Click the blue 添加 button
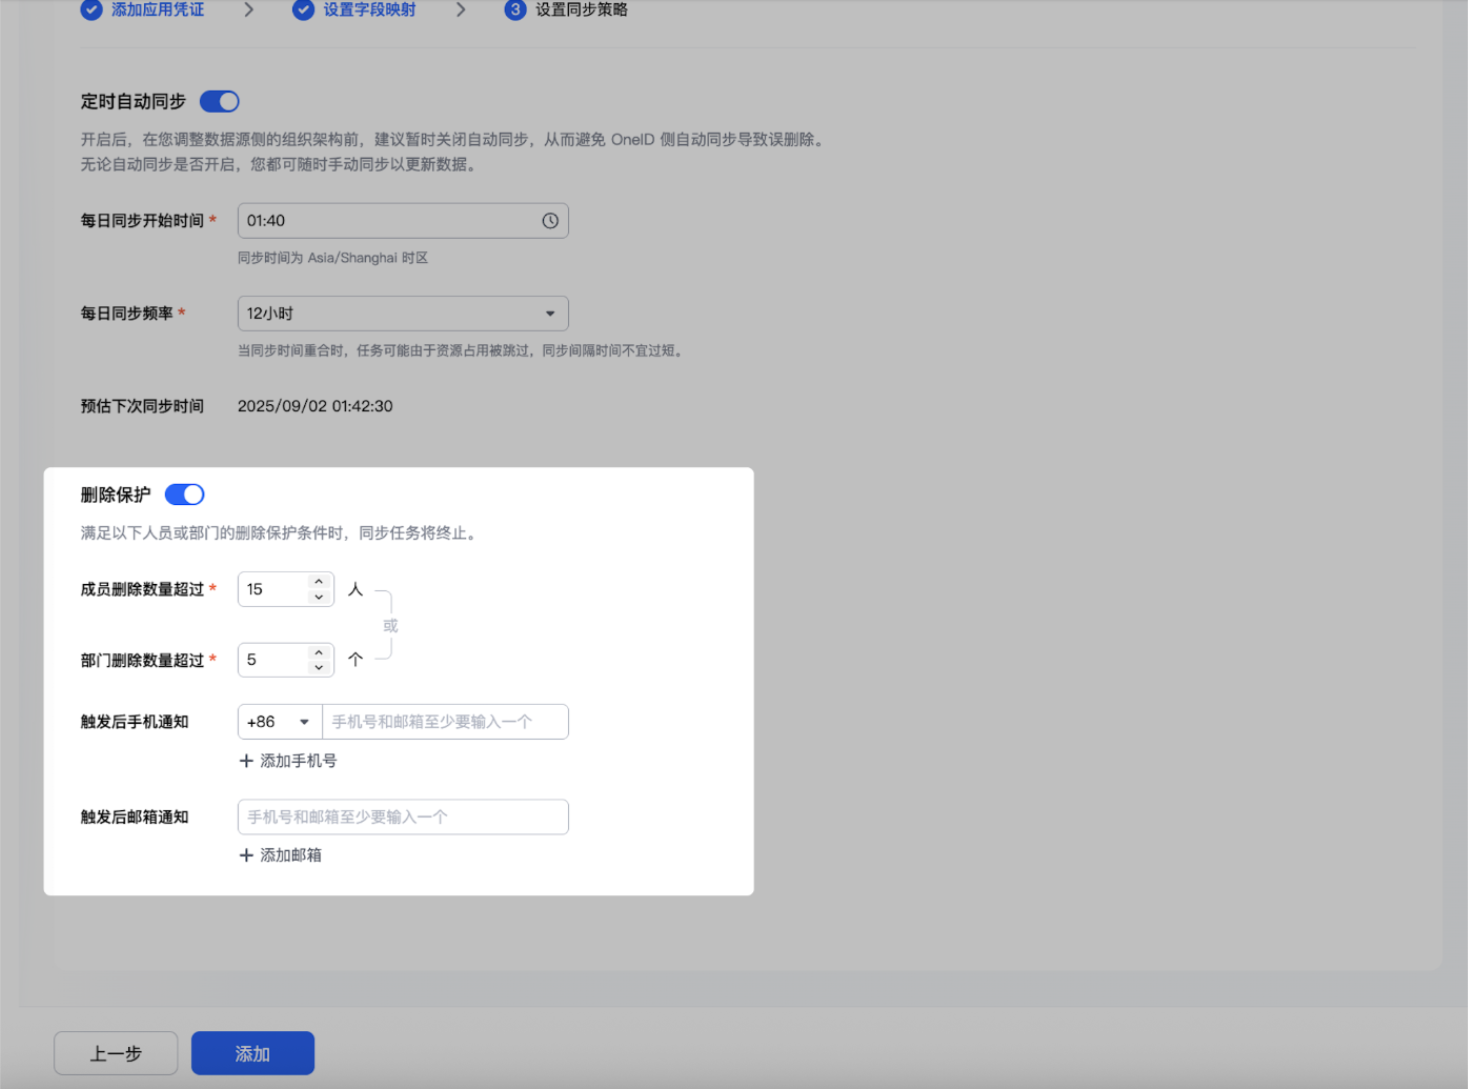Screen dimensions: 1468x1089 click(x=253, y=1053)
